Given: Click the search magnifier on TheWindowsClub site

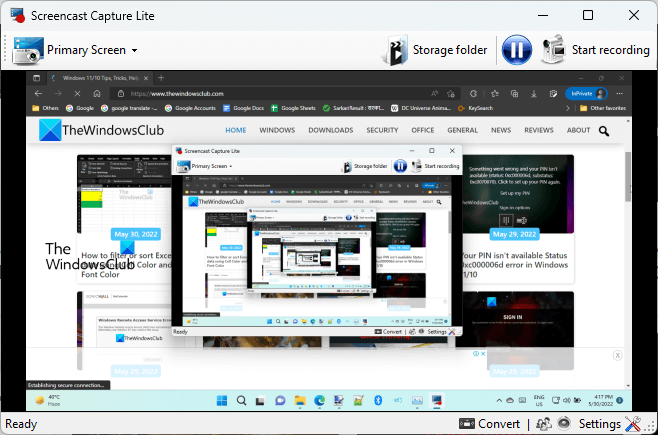Looking at the screenshot, I should pyautogui.click(x=604, y=131).
